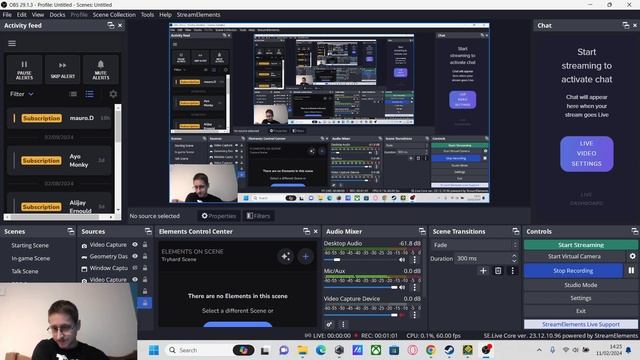Mute Mic/Aux with speaker icon
Screen dimensions: 640x360
(402, 287)
